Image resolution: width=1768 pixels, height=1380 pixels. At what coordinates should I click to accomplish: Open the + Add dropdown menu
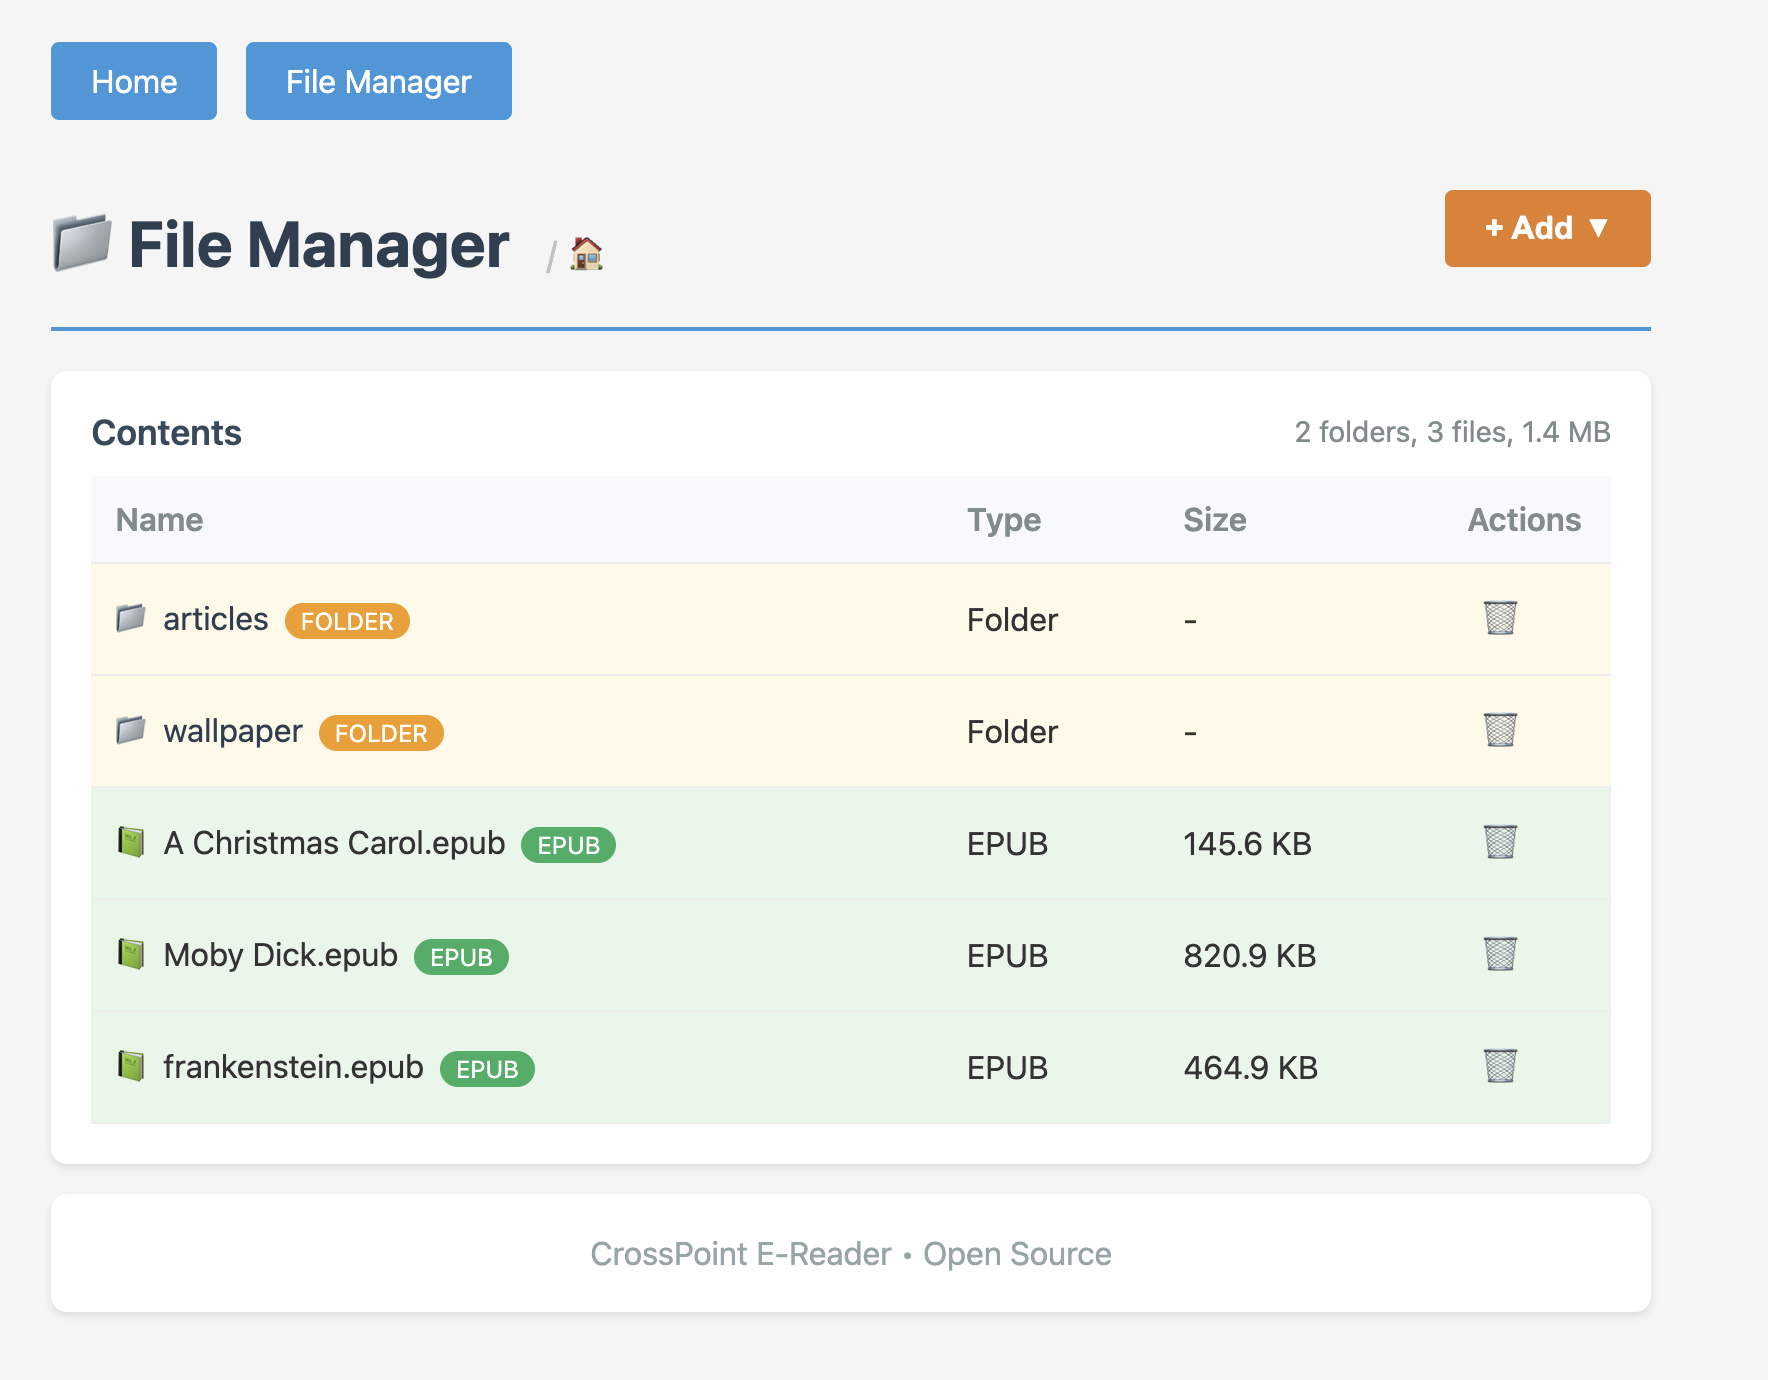click(1546, 229)
